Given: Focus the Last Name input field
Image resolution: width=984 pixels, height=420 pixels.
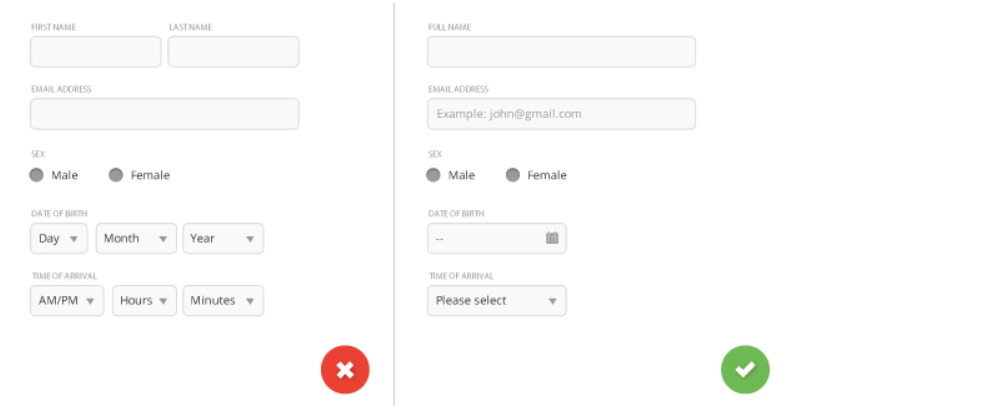Looking at the screenshot, I should pos(233,51).
